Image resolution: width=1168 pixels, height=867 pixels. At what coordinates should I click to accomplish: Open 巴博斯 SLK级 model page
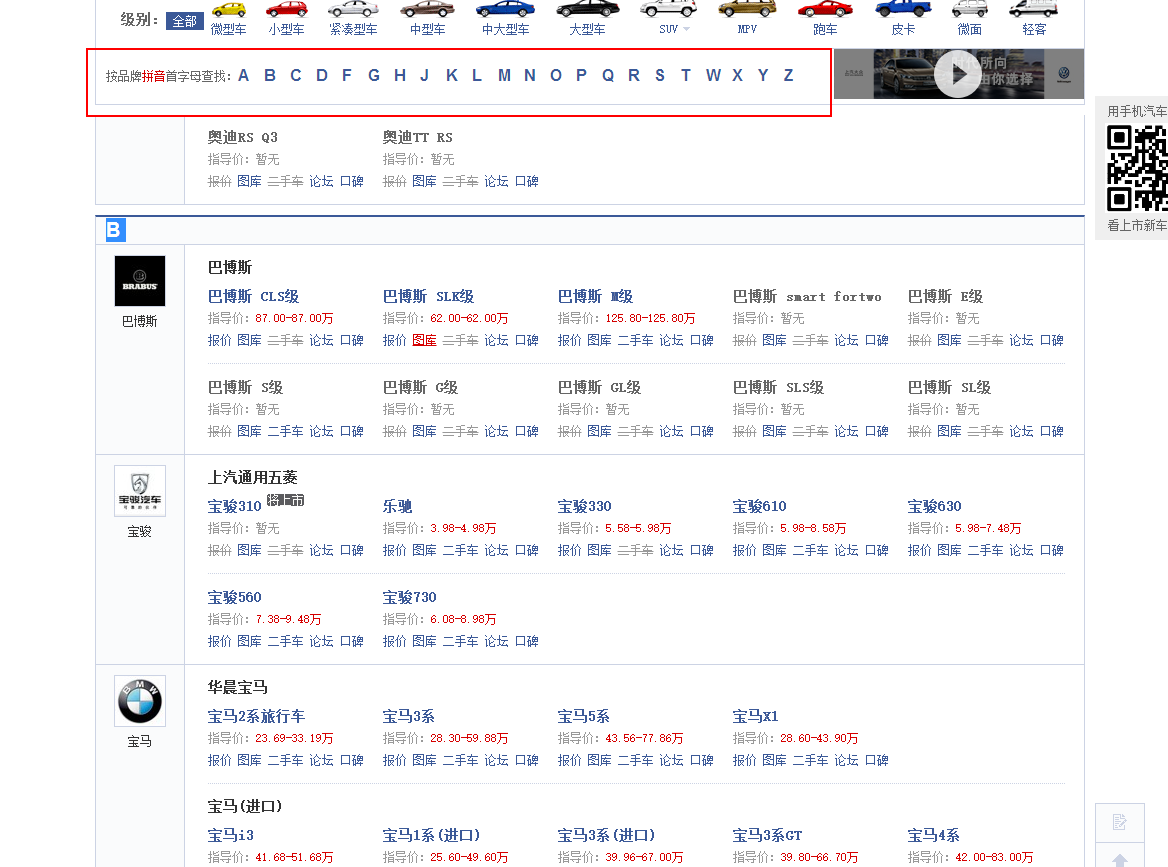click(428, 296)
